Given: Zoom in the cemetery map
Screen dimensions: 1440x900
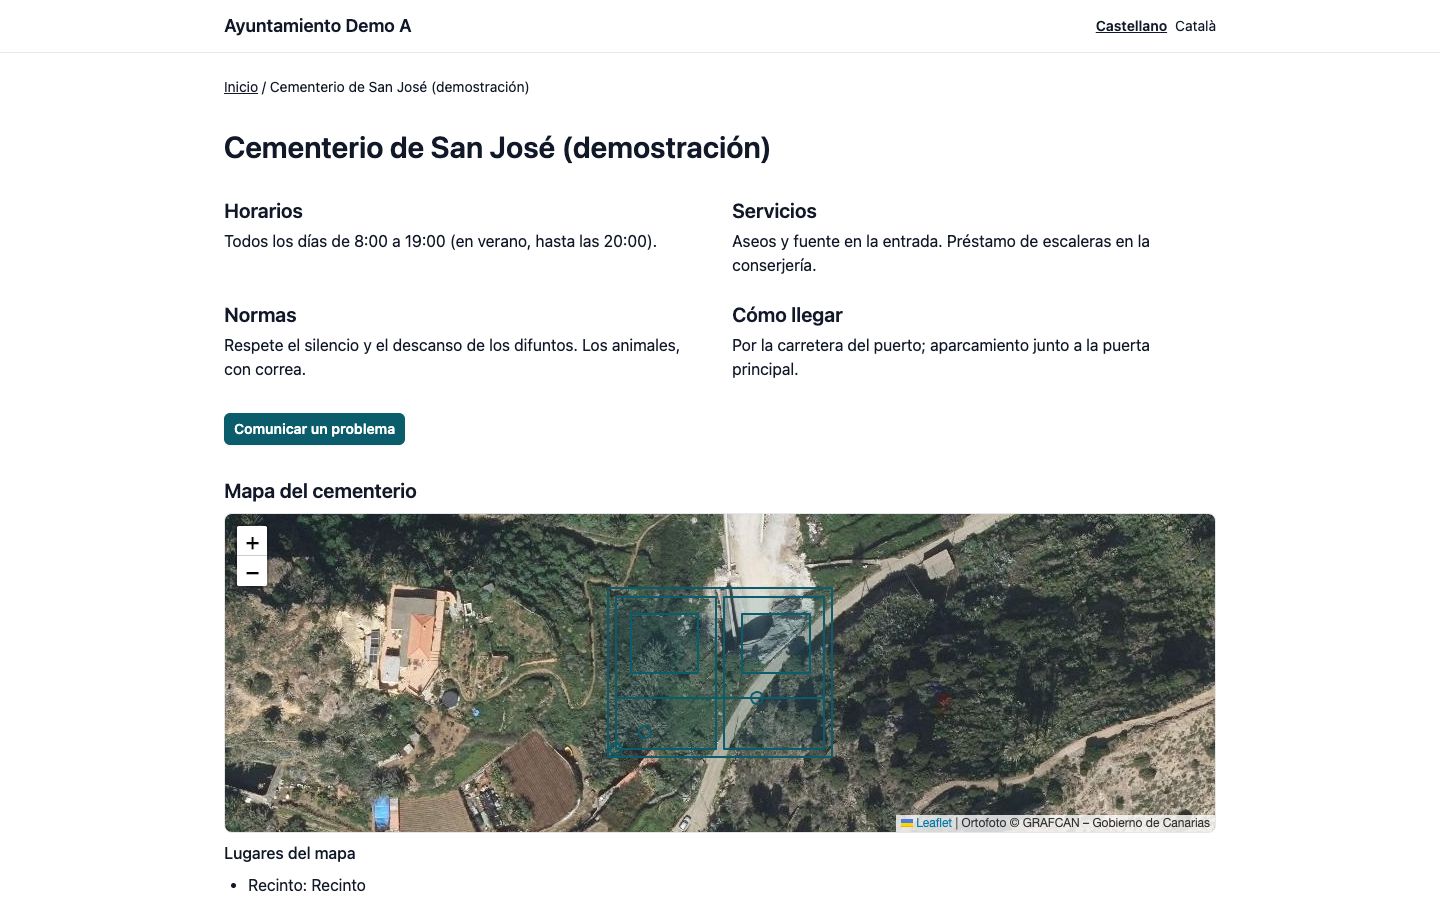Looking at the screenshot, I should (x=252, y=542).
